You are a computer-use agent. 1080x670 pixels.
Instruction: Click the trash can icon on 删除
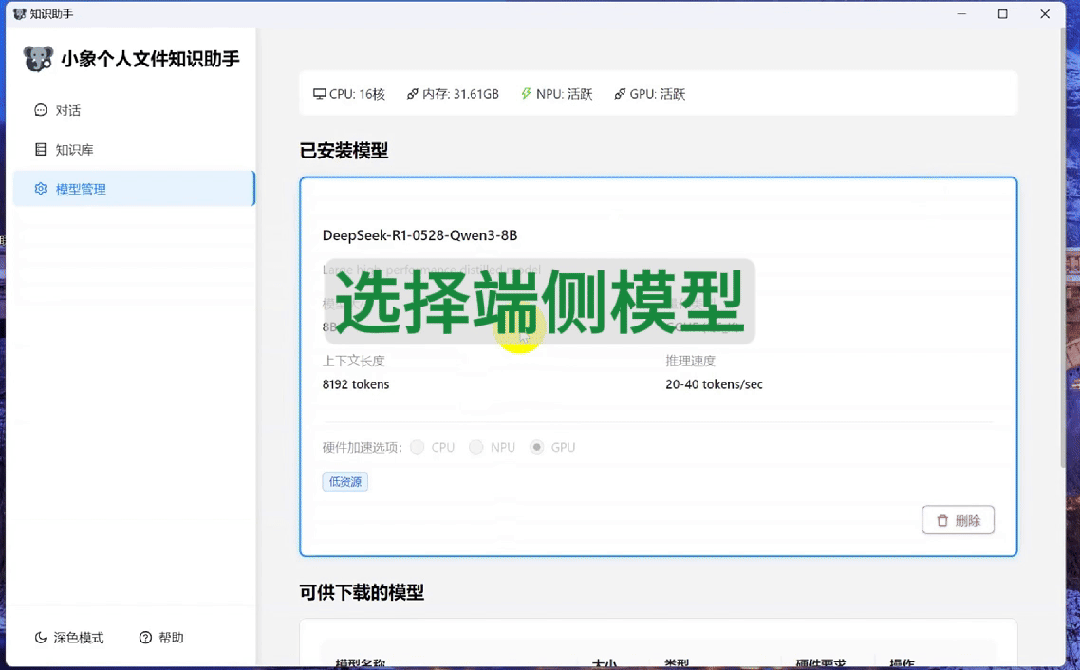pyautogui.click(x=942, y=520)
